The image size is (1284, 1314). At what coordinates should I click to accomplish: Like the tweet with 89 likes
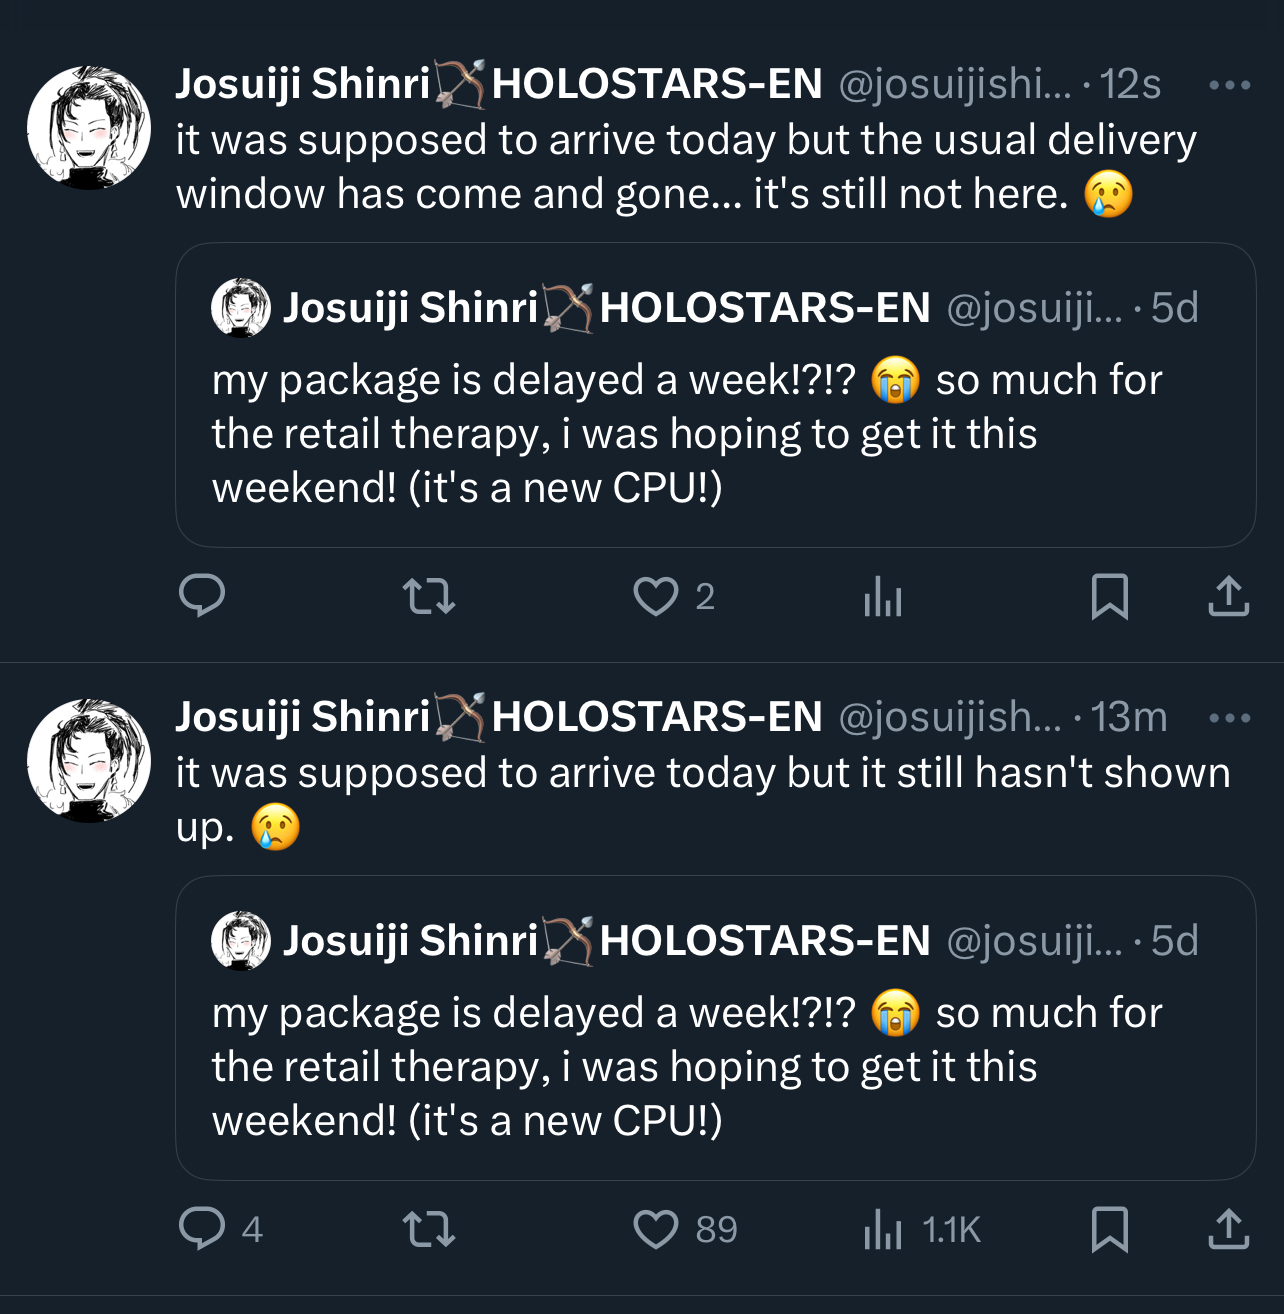[656, 1230]
